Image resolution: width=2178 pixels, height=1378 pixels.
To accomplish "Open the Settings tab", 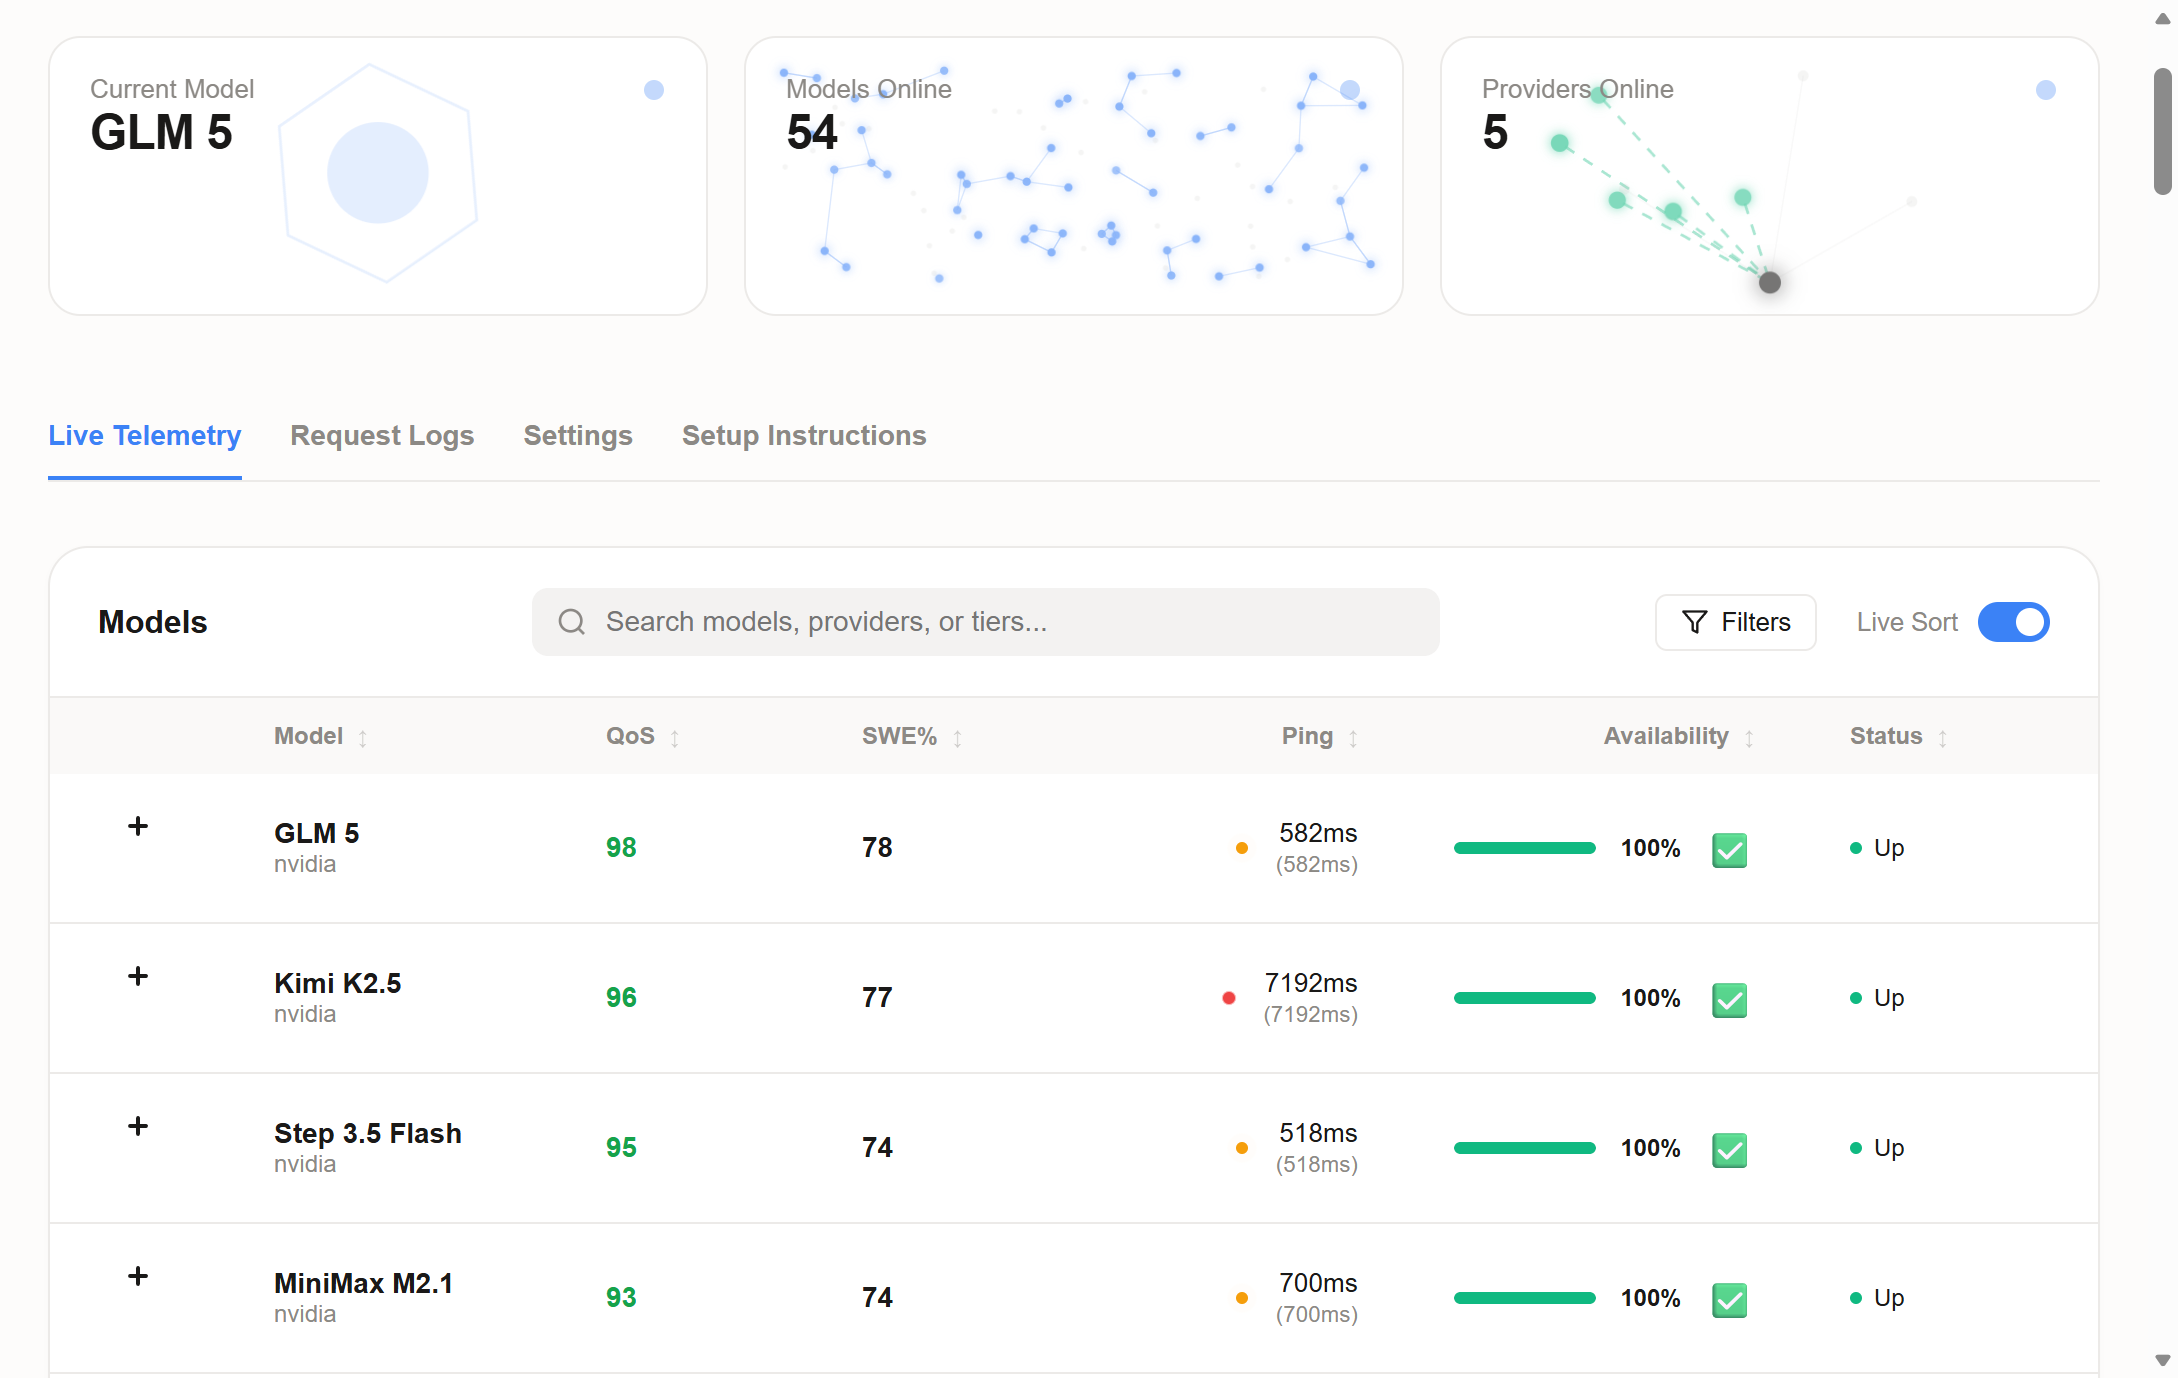I will pyautogui.click(x=578, y=436).
